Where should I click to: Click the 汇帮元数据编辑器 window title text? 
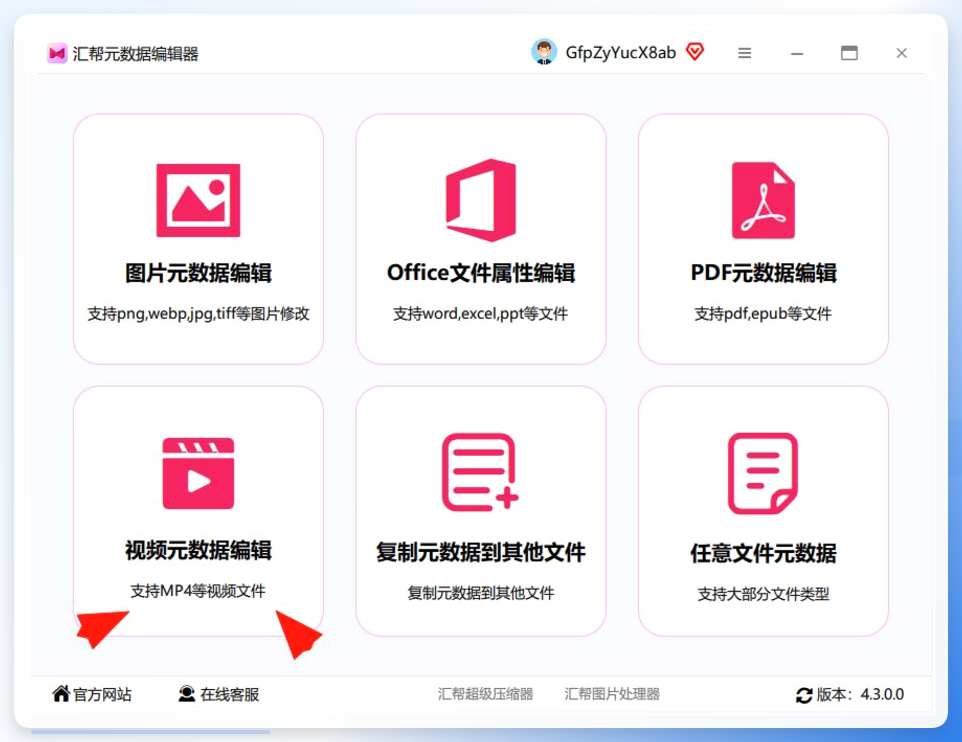(136, 54)
